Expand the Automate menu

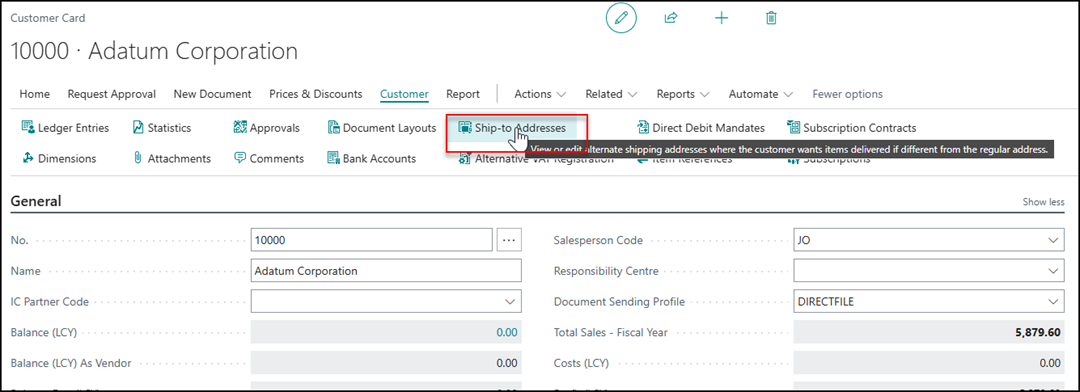(761, 94)
